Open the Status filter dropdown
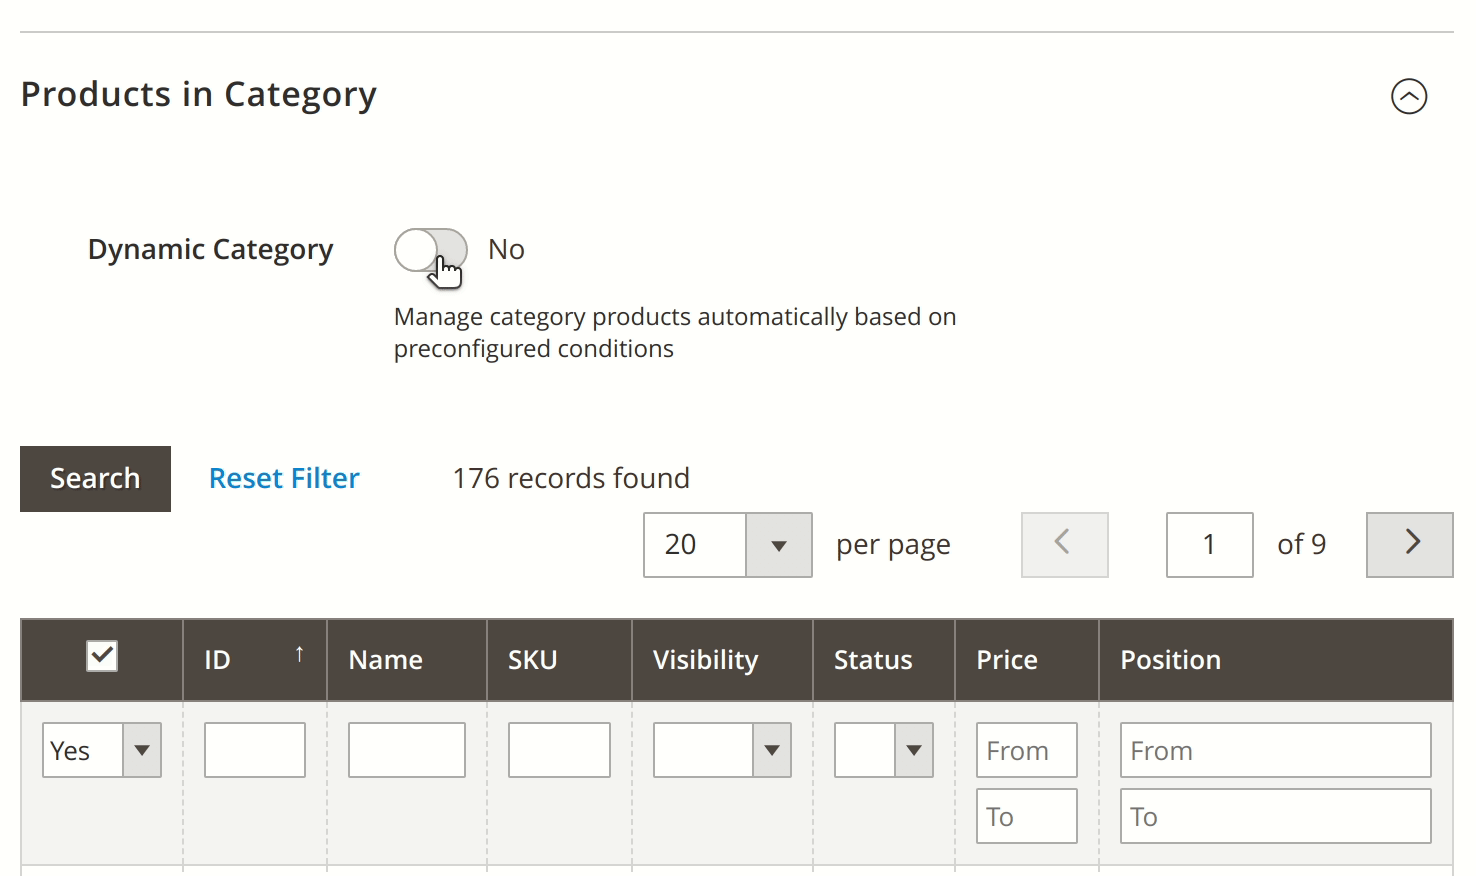The image size is (1476, 876). coord(884,750)
